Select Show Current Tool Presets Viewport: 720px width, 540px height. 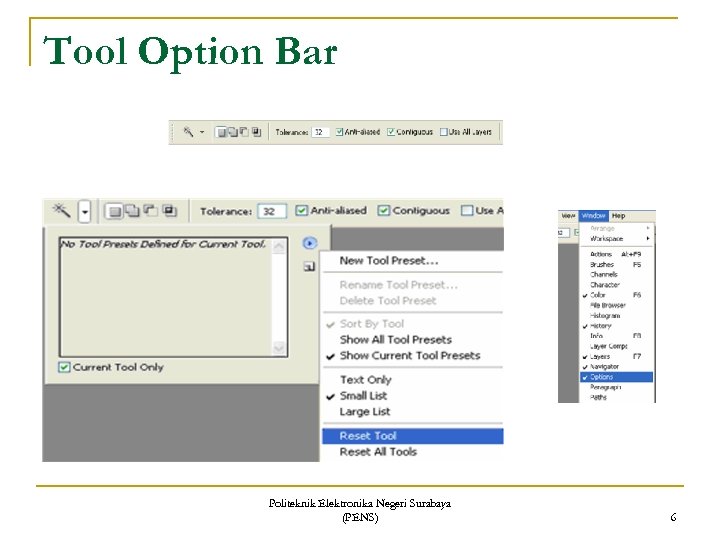pyautogui.click(x=412, y=355)
